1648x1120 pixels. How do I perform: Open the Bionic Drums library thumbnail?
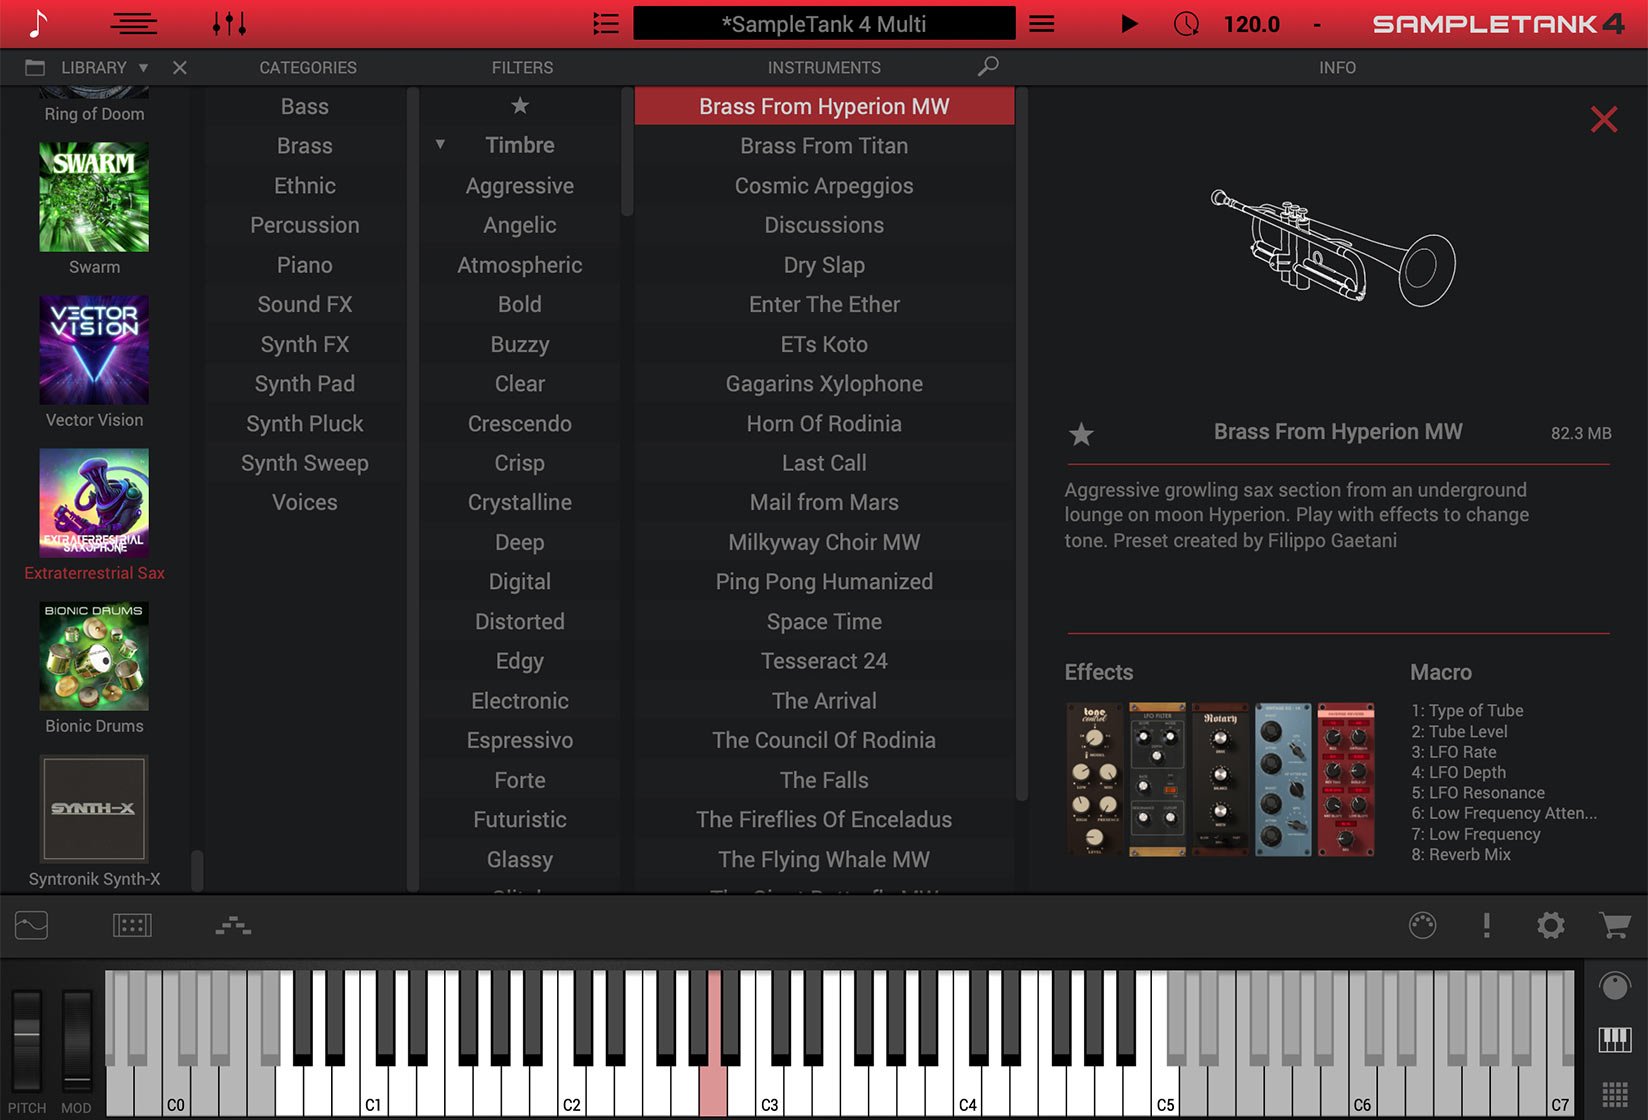[93, 656]
